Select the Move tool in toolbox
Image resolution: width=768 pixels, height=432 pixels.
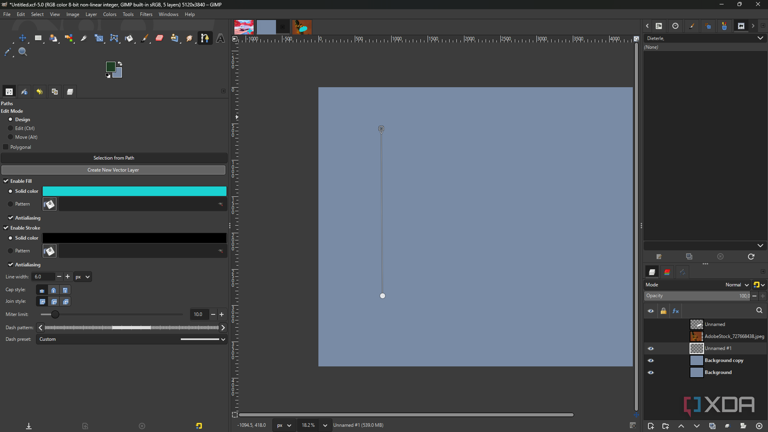coord(23,38)
